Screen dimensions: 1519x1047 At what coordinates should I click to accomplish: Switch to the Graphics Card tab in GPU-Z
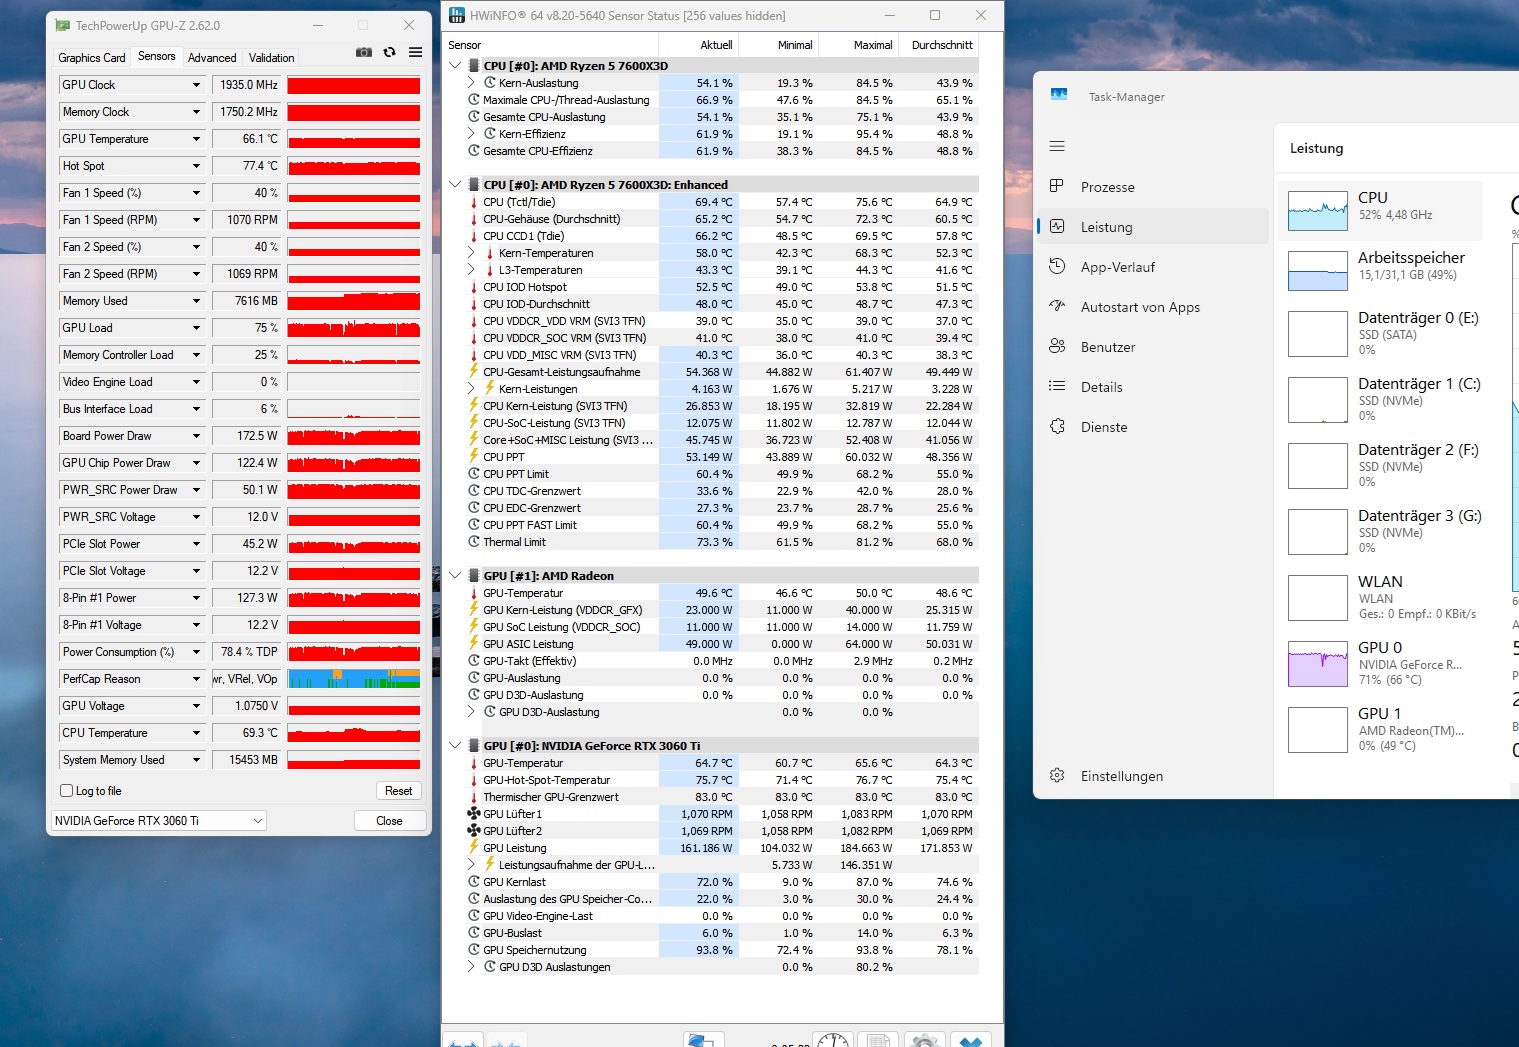click(x=91, y=57)
